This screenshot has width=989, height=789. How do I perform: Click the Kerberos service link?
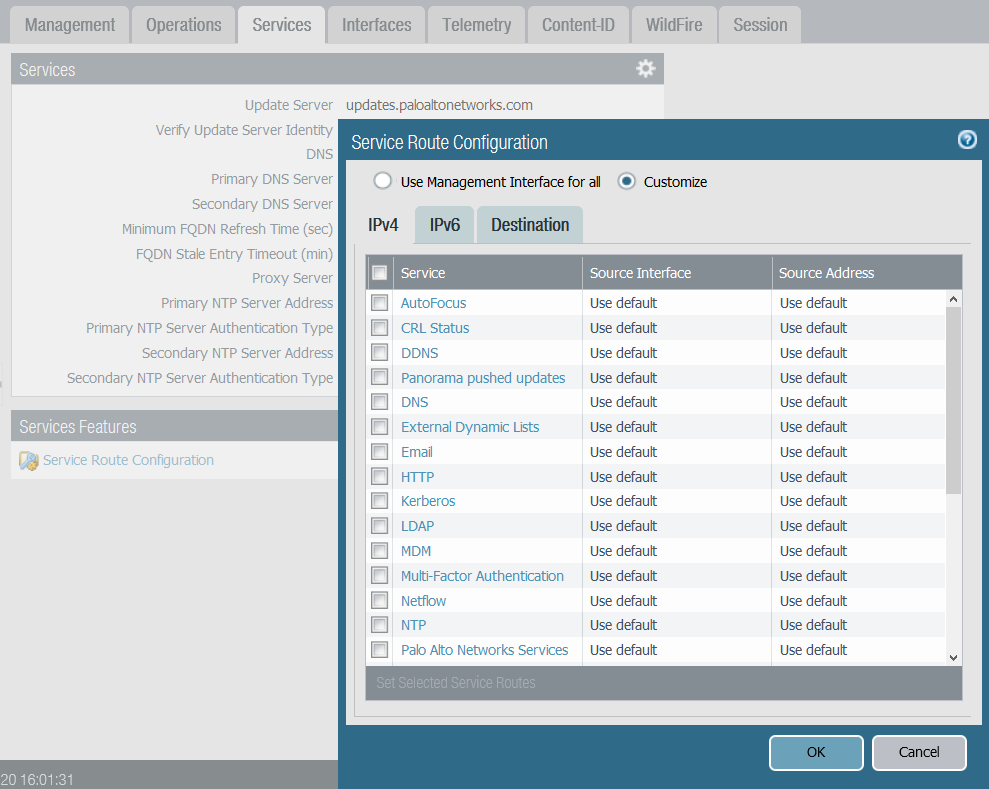(428, 501)
